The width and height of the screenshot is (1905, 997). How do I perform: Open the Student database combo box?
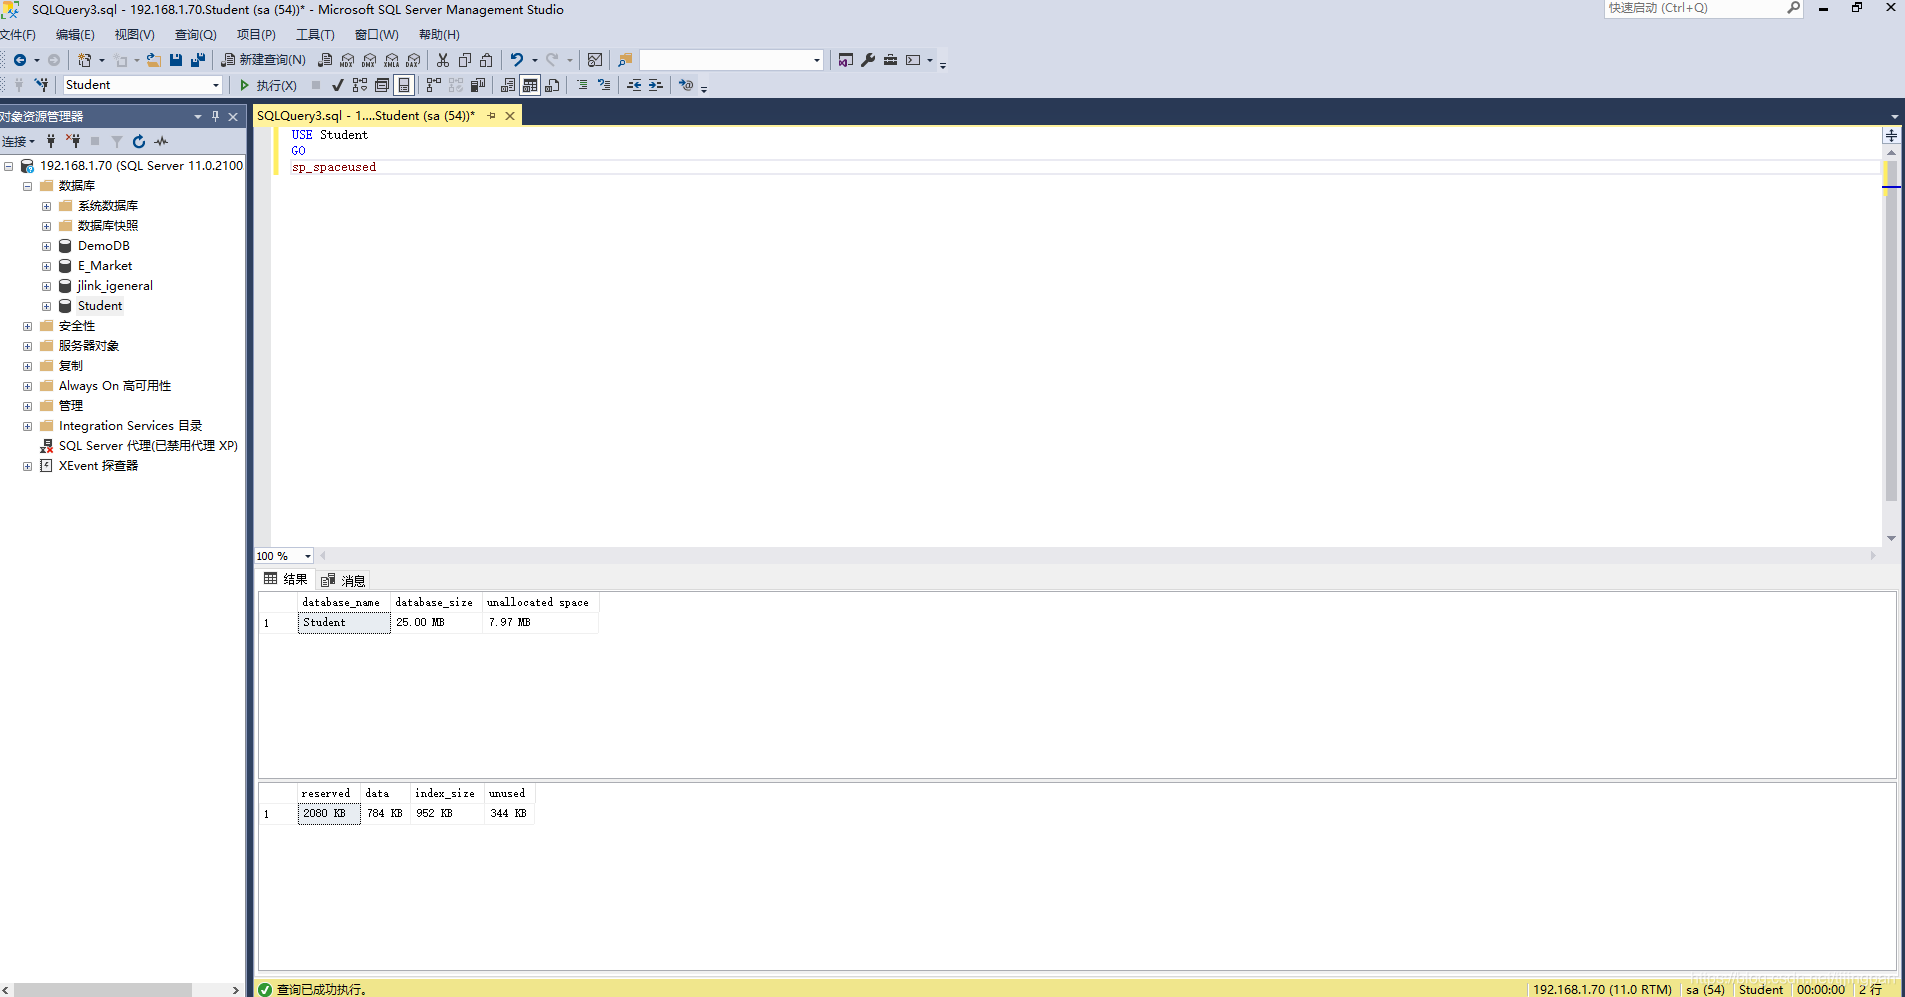click(x=142, y=85)
